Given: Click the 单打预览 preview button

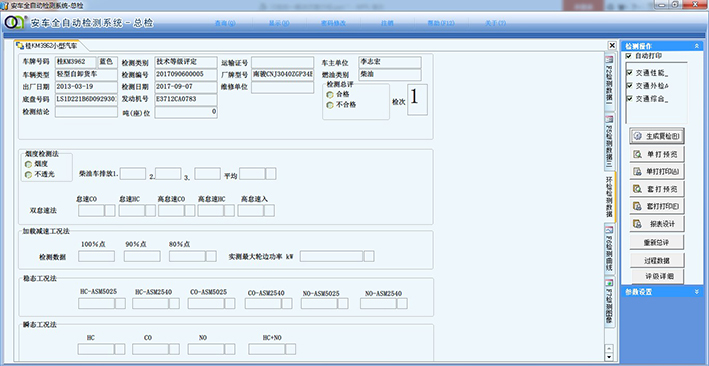Looking at the screenshot, I should point(657,154).
